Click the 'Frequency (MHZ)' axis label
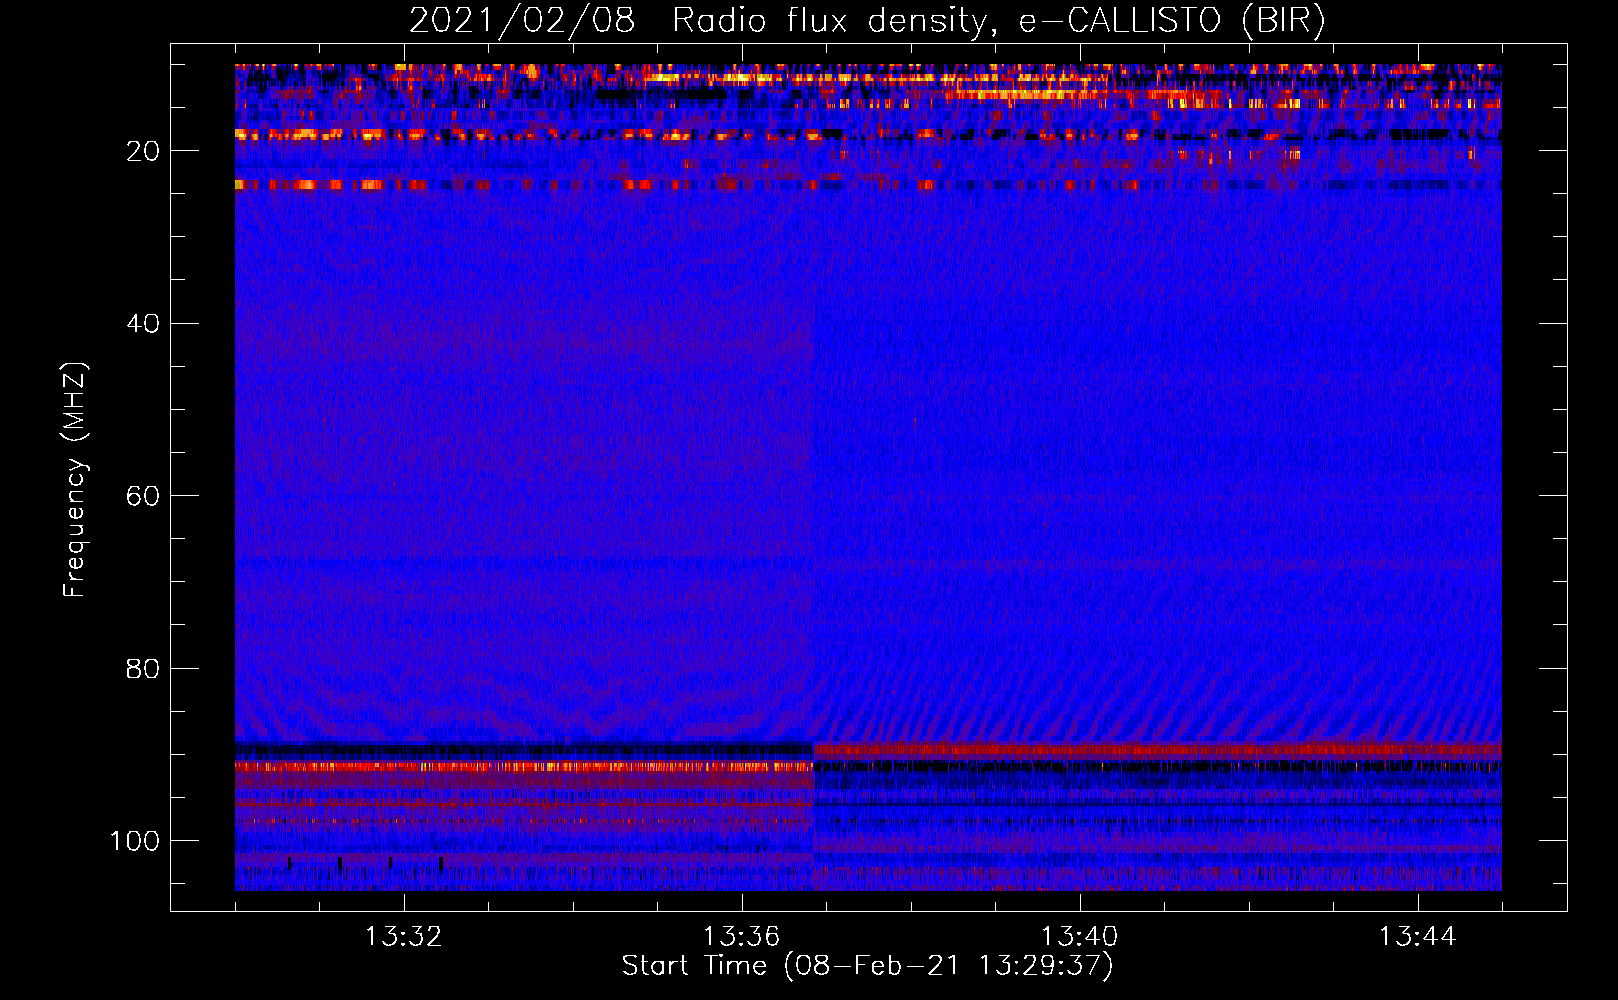This screenshot has width=1618, height=1000. coord(75,479)
